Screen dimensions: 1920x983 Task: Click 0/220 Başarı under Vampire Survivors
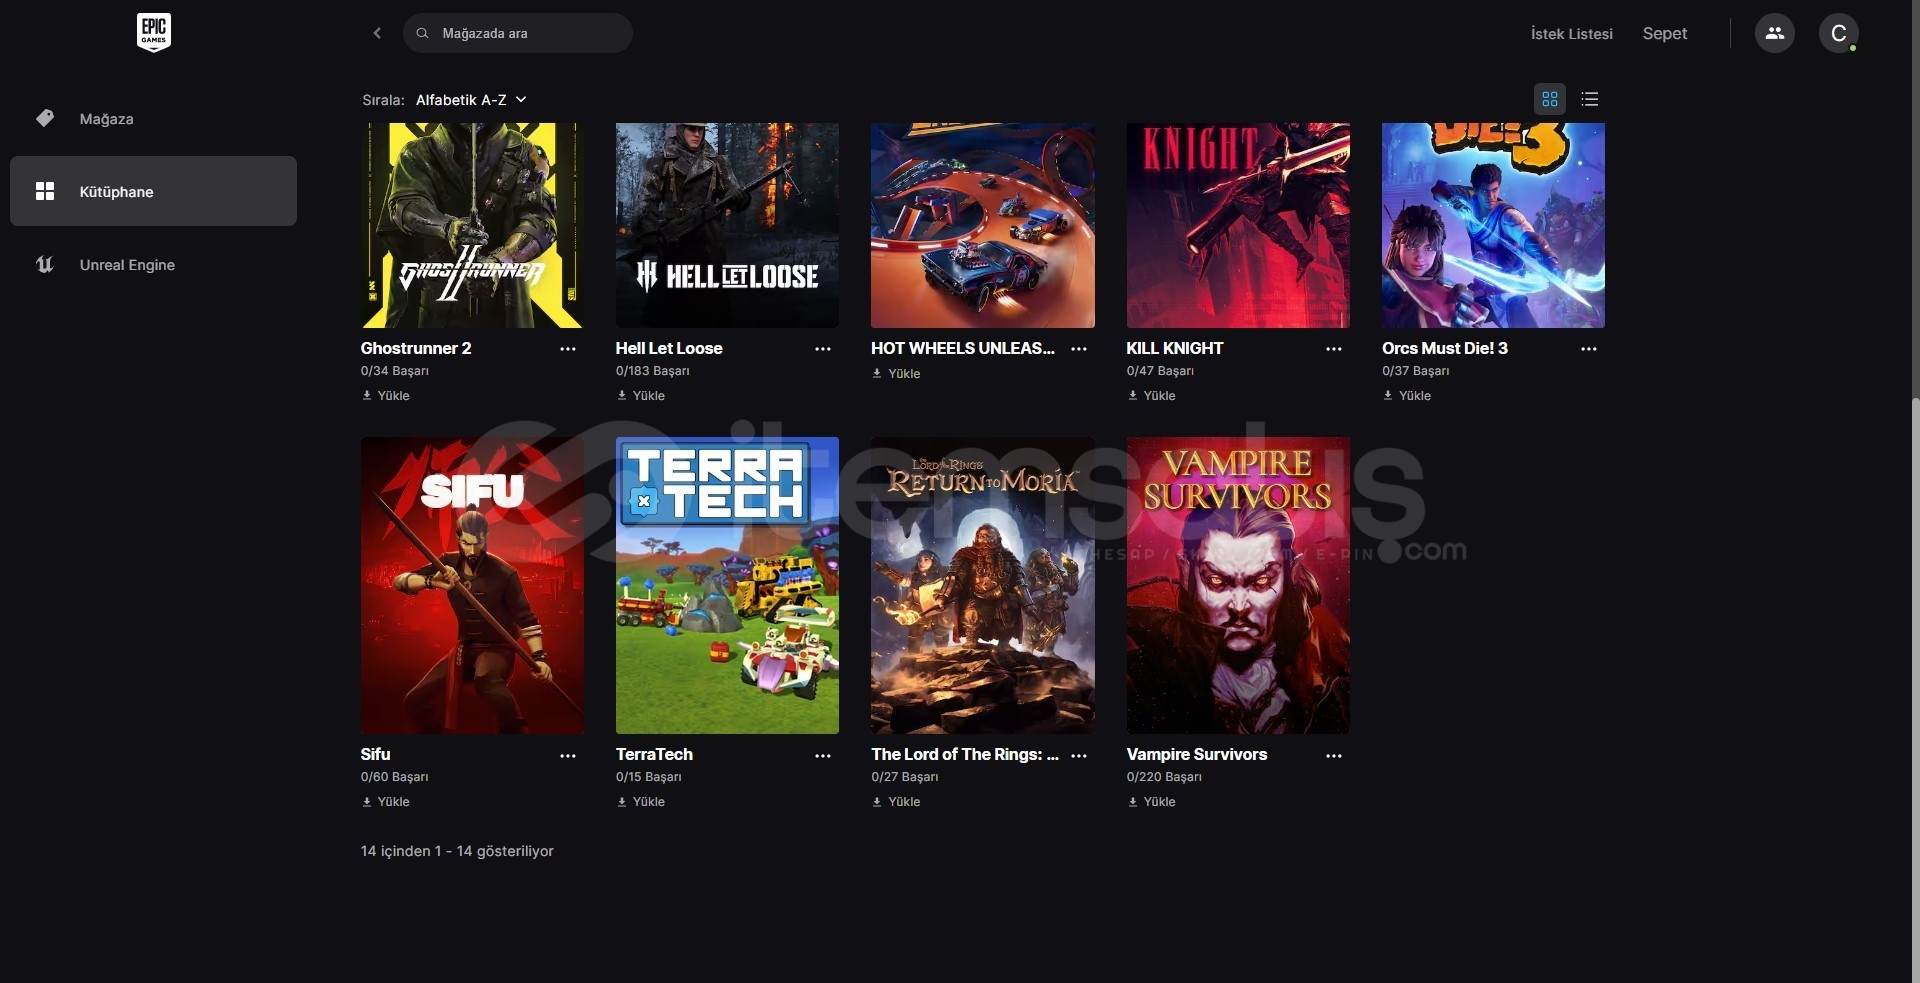coord(1164,777)
